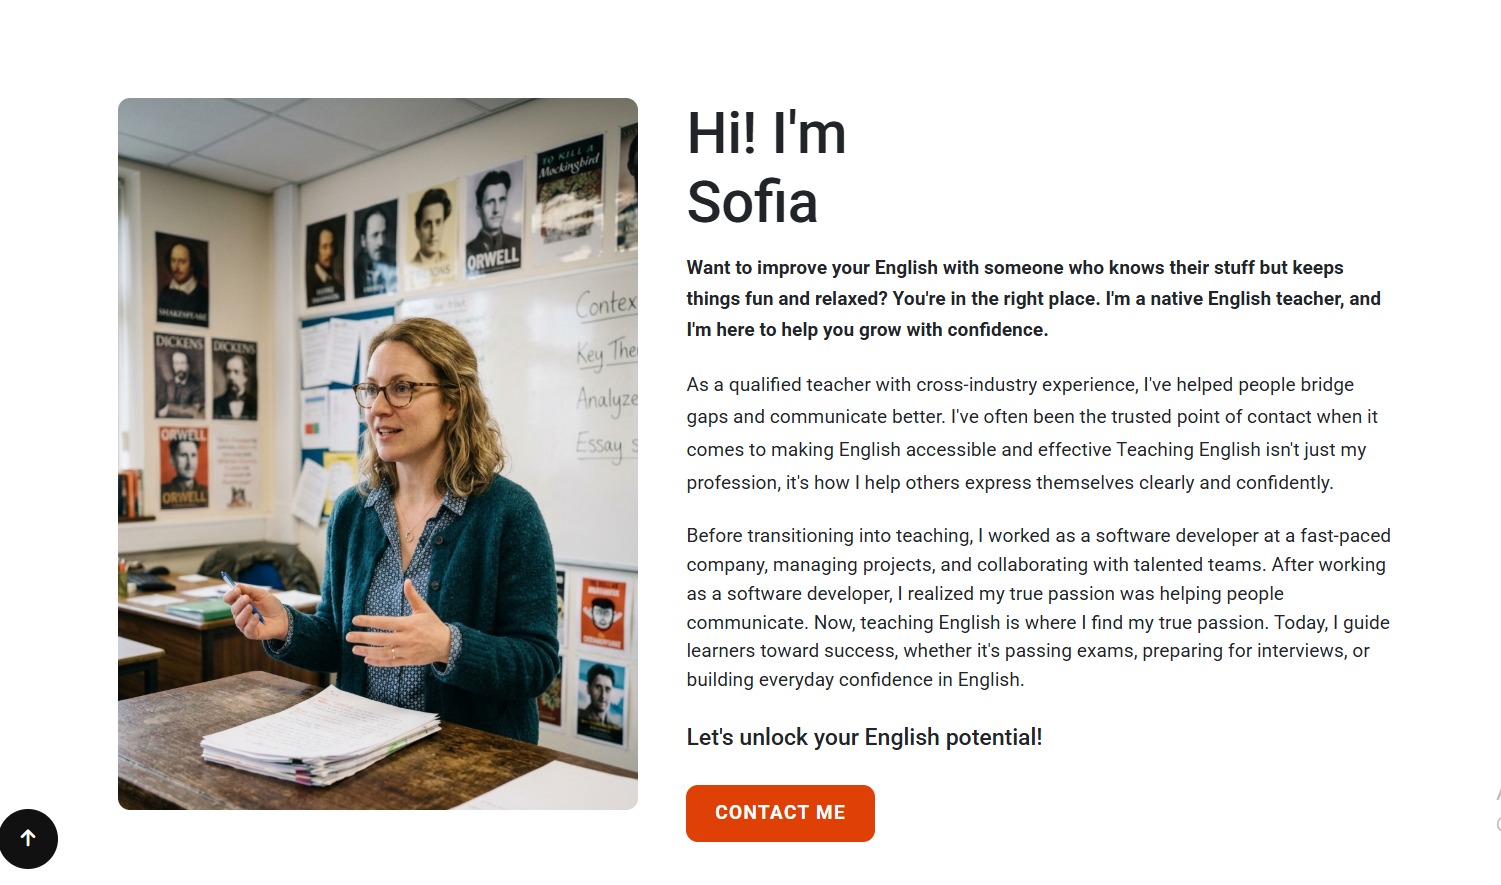This screenshot has height=885, width=1501.
Task: Click the word "fast-paced" in the last paragraph
Action: click(1345, 536)
